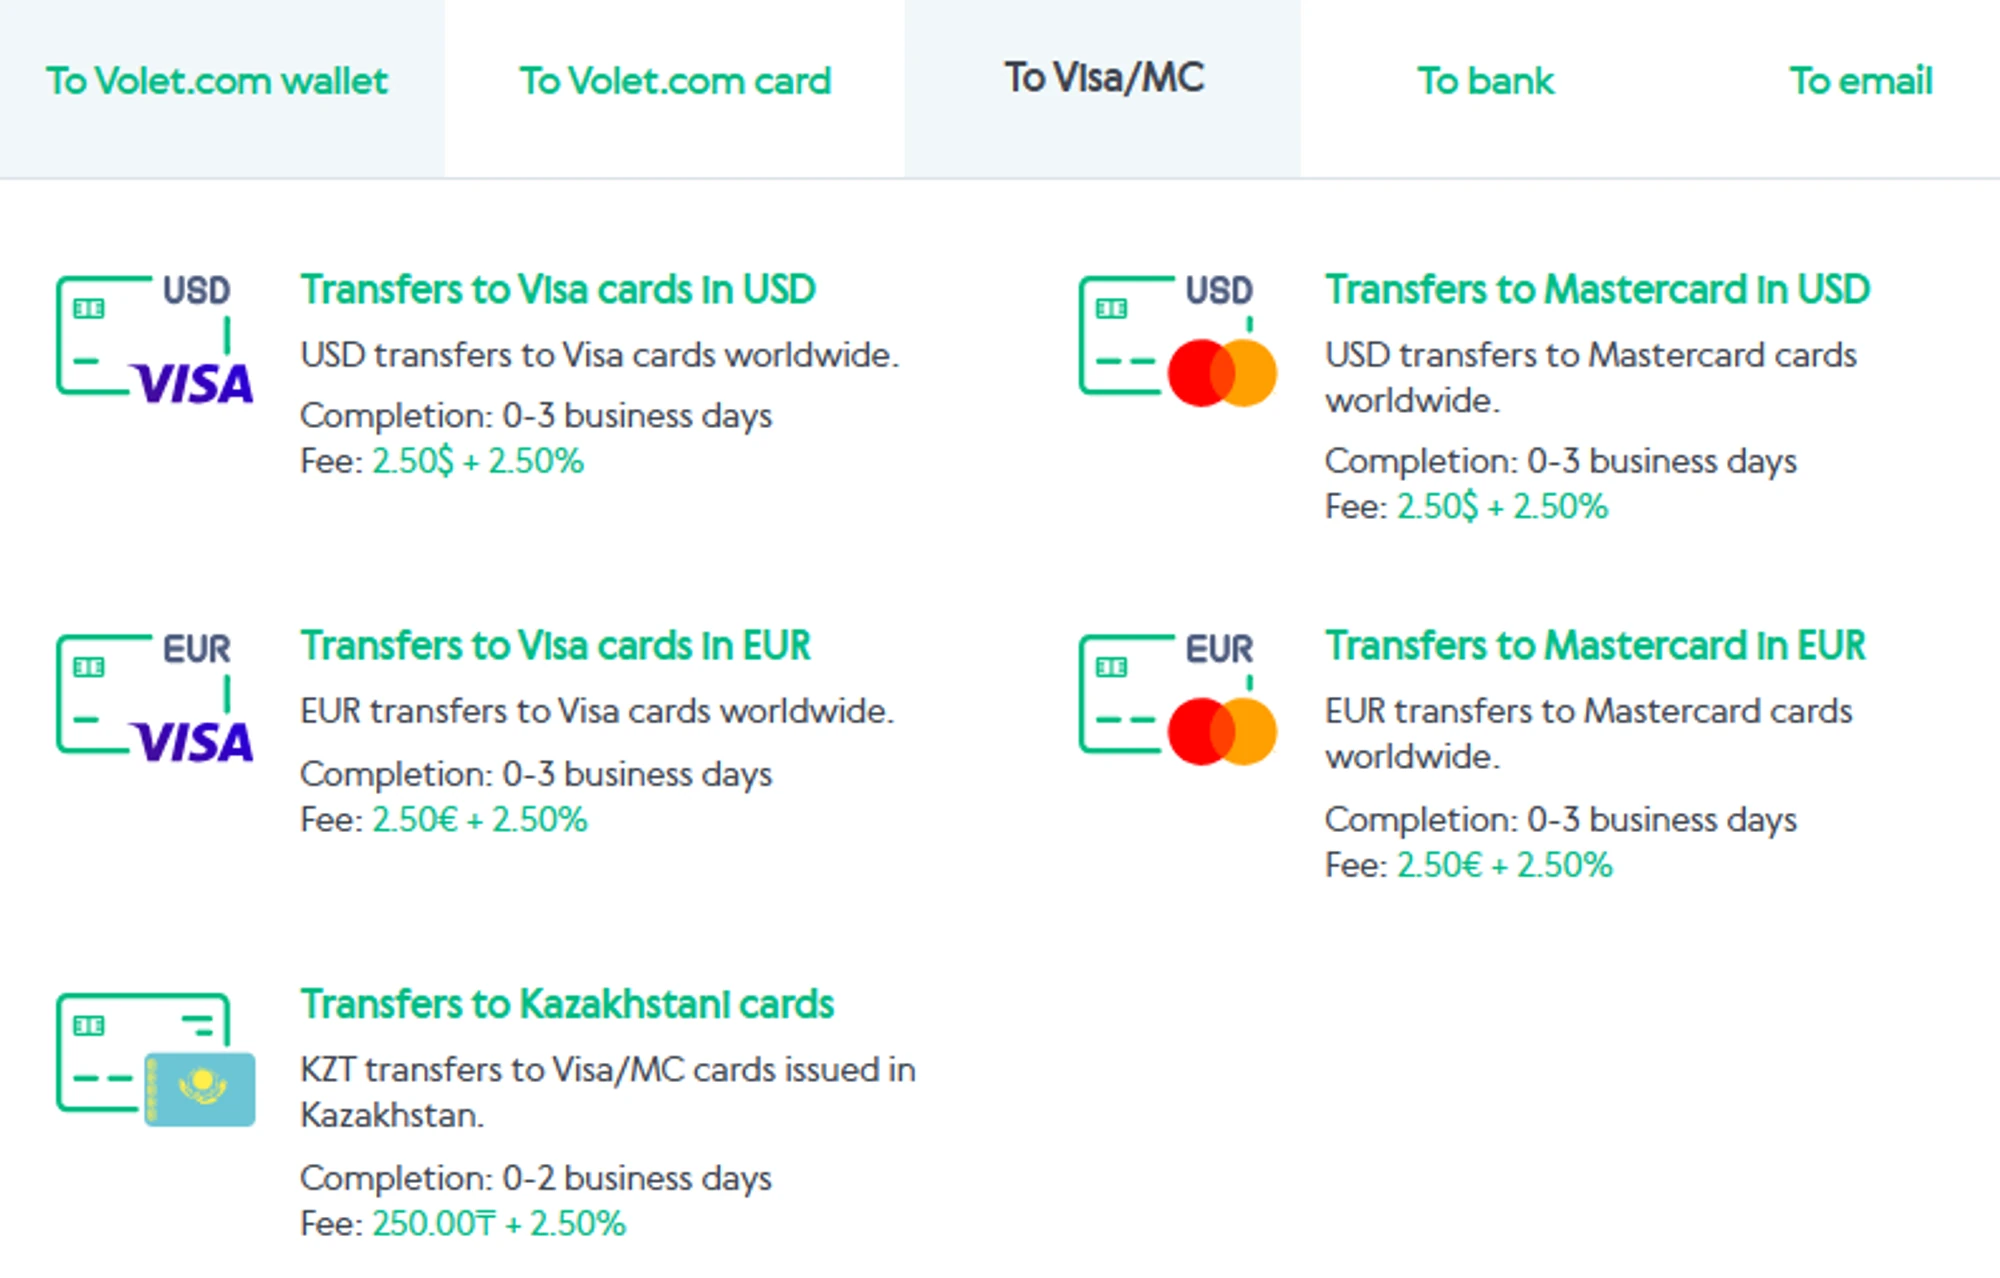Open the To Volet.com card tab
This screenshot has height=1278, width=2000.
(675, 81)
